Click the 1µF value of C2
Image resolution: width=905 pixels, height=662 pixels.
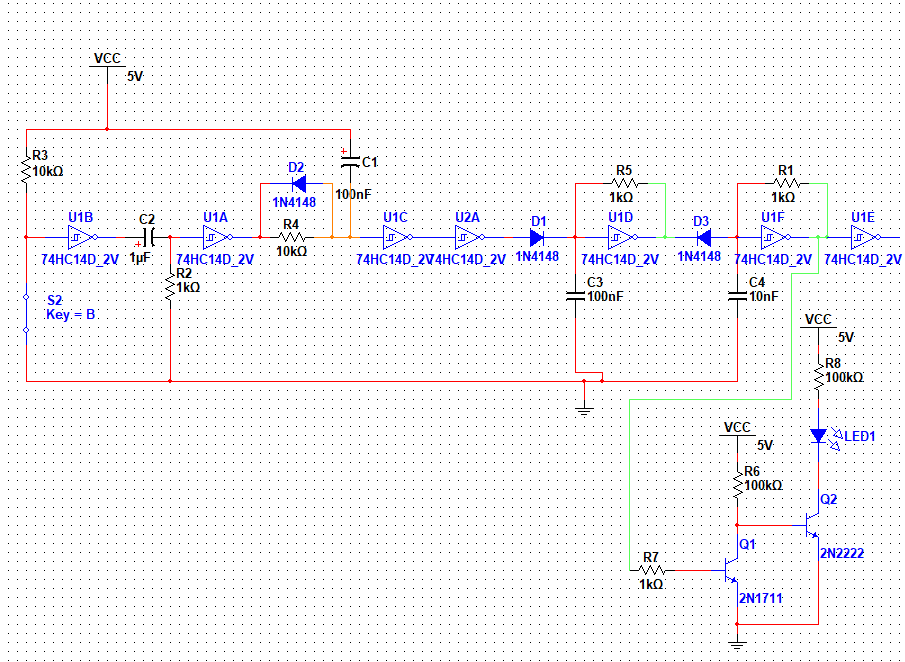point(140,258)
